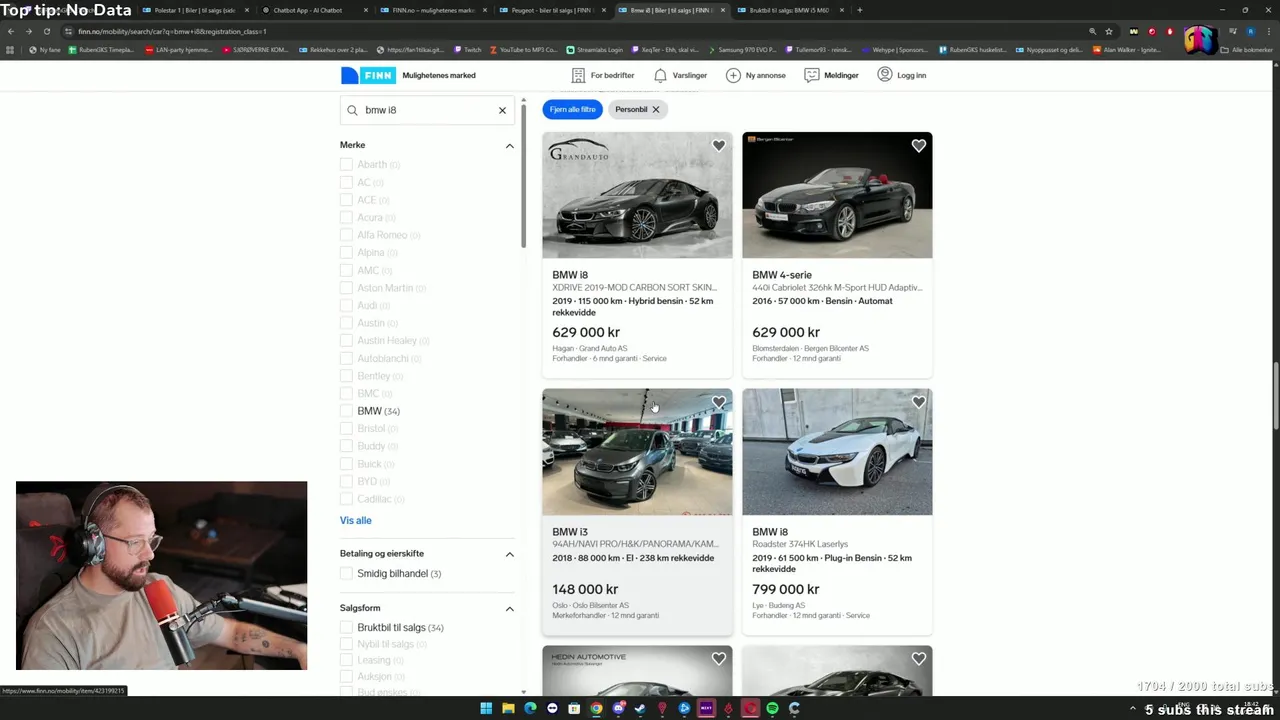Collapse the Salgsform section

tap(509, 608)
